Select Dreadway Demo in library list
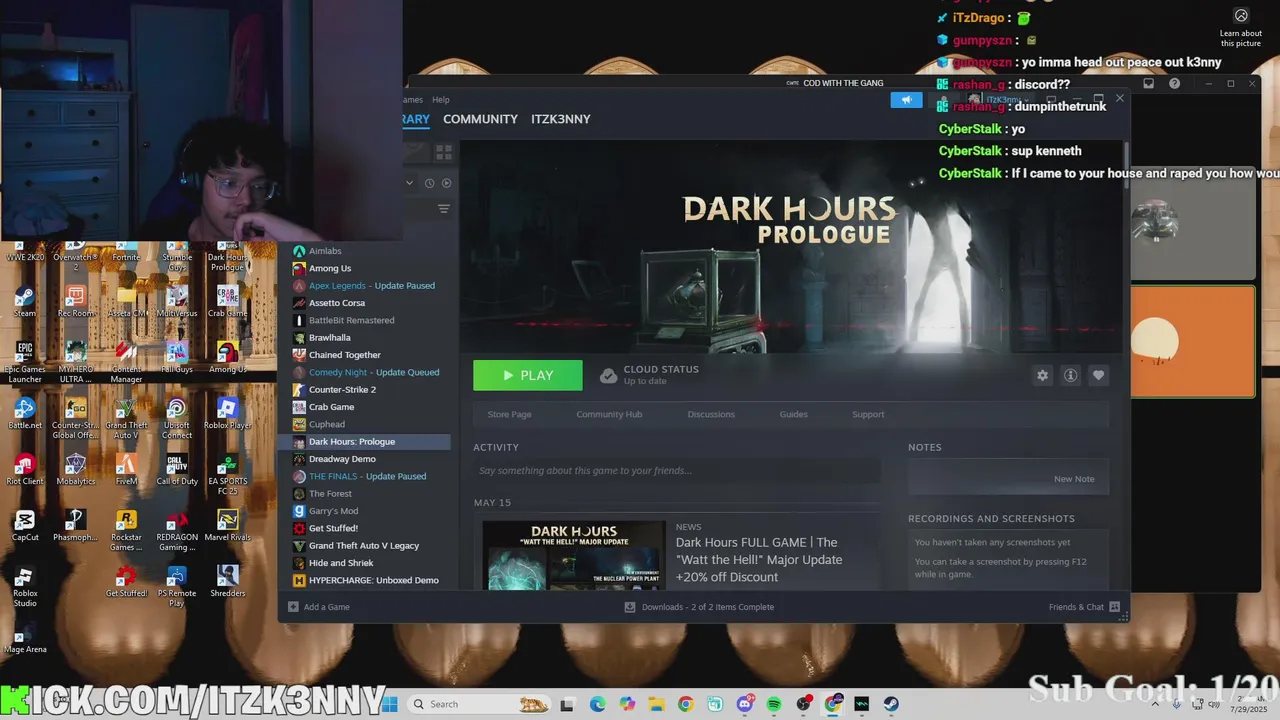 pyautogui.click(x=341, y=459)
